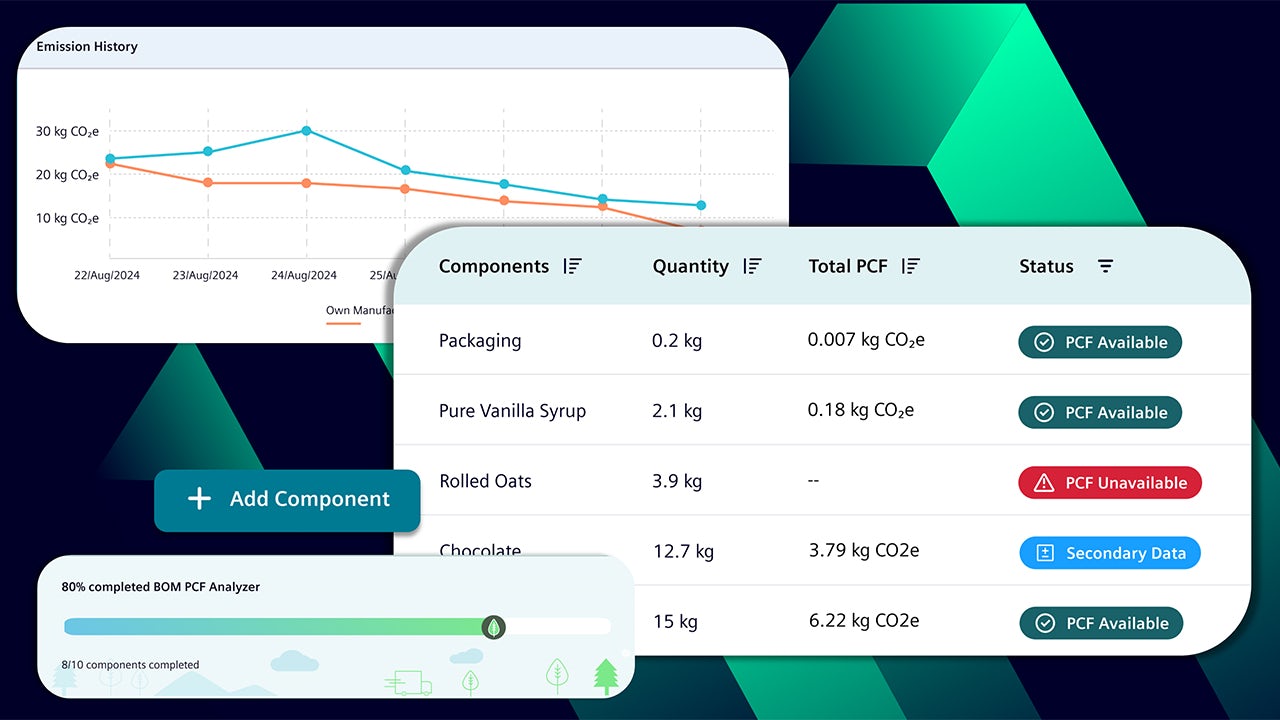Click blue data point on 24/Aug/2024 peak
This screenshot has height=720, width=1280.
(306, 130)
